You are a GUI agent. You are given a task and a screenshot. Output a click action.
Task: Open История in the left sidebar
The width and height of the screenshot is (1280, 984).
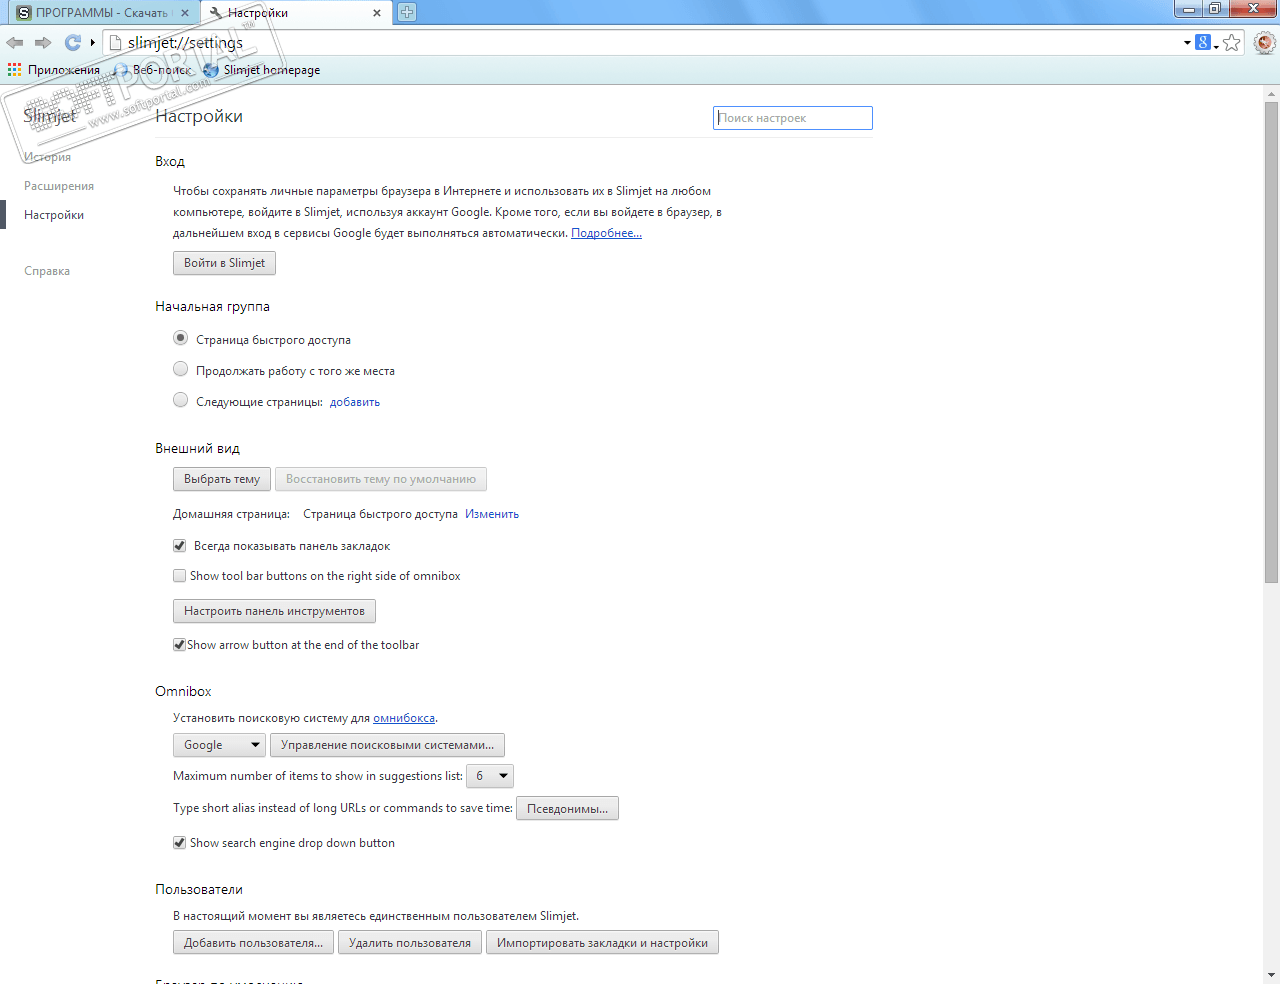(x=48, y=157)
